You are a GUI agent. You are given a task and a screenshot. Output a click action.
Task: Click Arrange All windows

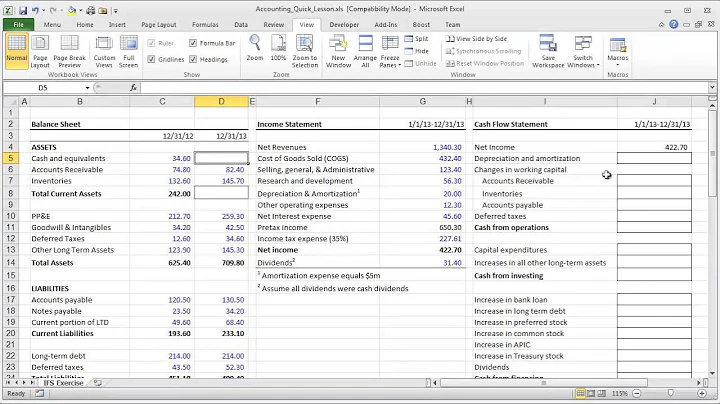pos(365,51)
